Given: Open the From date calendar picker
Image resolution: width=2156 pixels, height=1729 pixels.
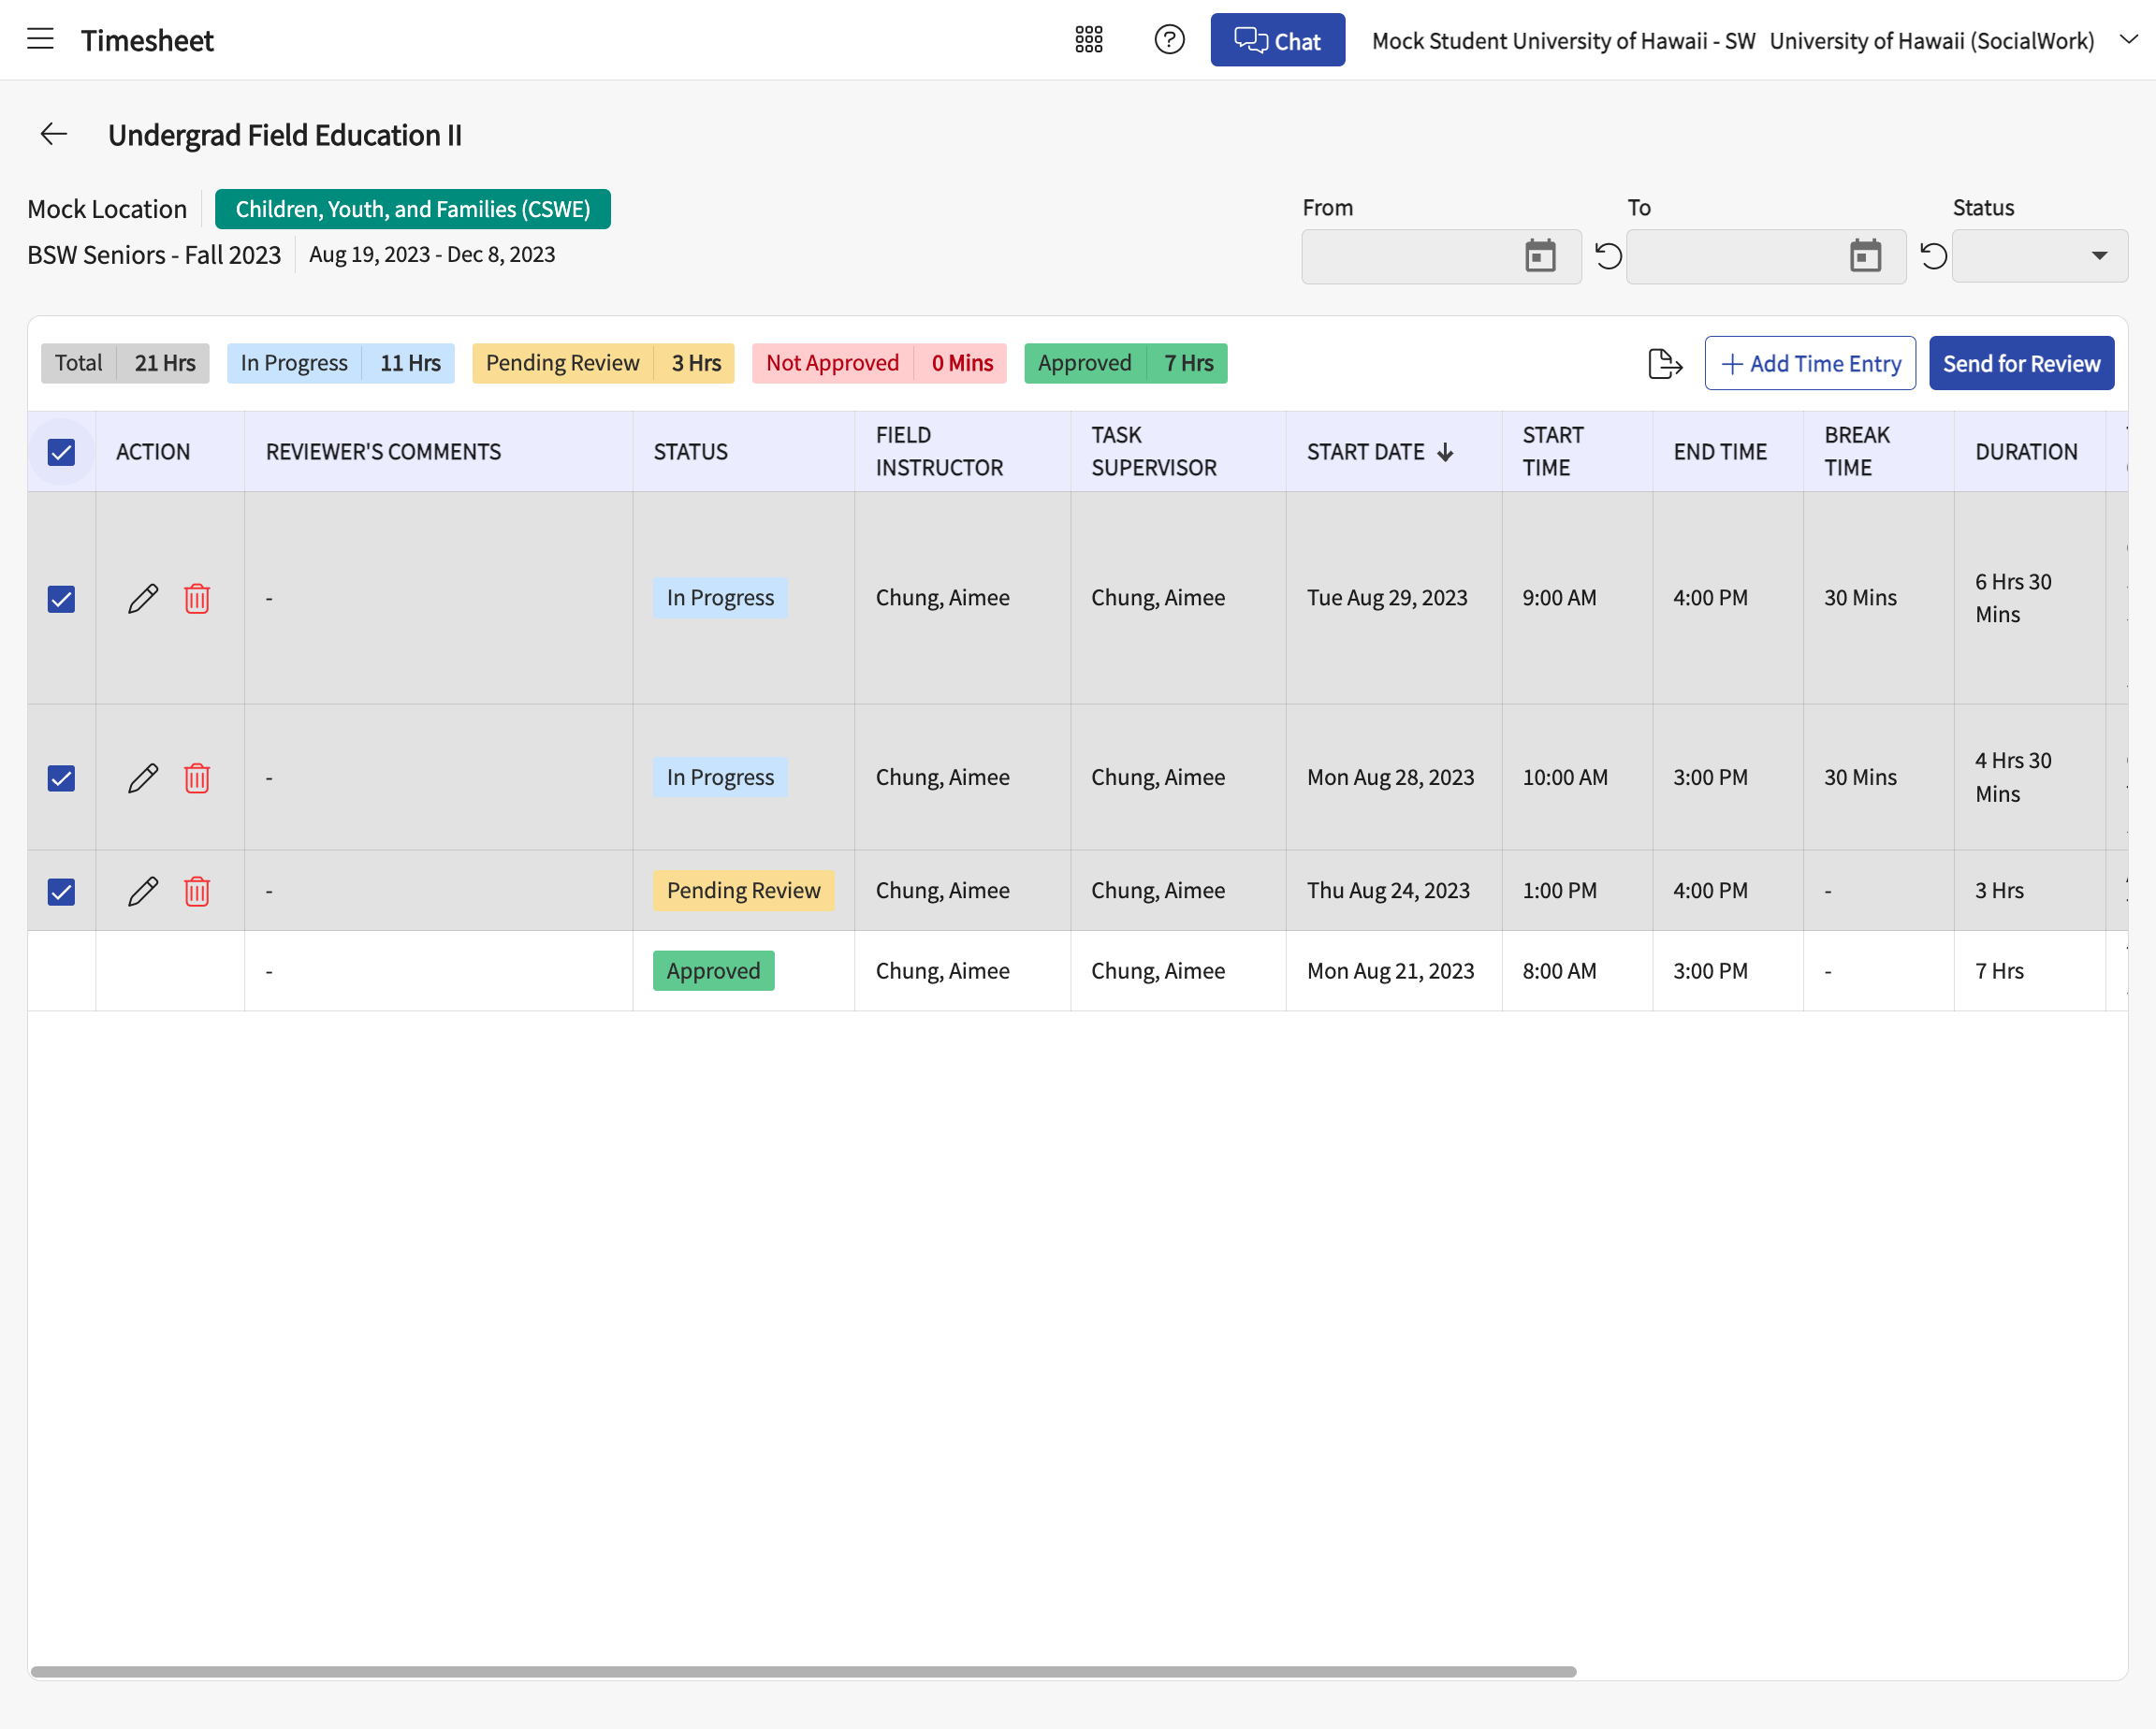Looking at the screenshot, I should 1540,256.
